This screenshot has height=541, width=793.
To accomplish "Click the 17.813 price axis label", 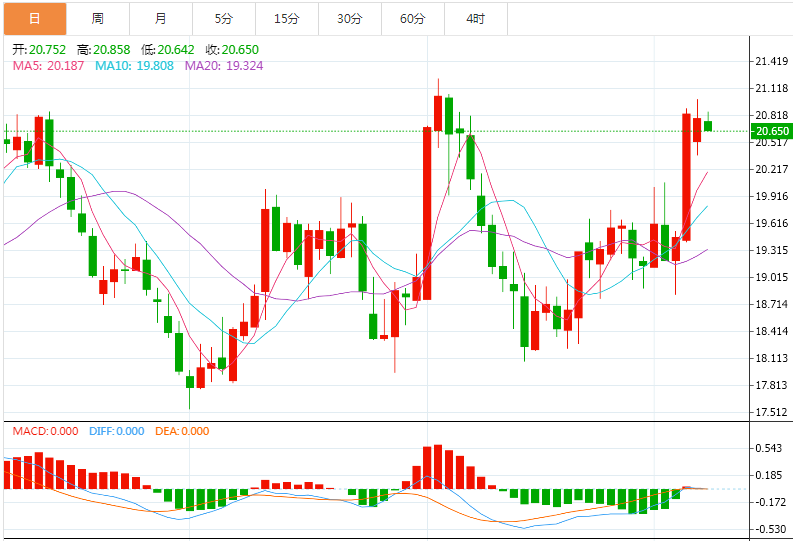I will pos(771,385).
